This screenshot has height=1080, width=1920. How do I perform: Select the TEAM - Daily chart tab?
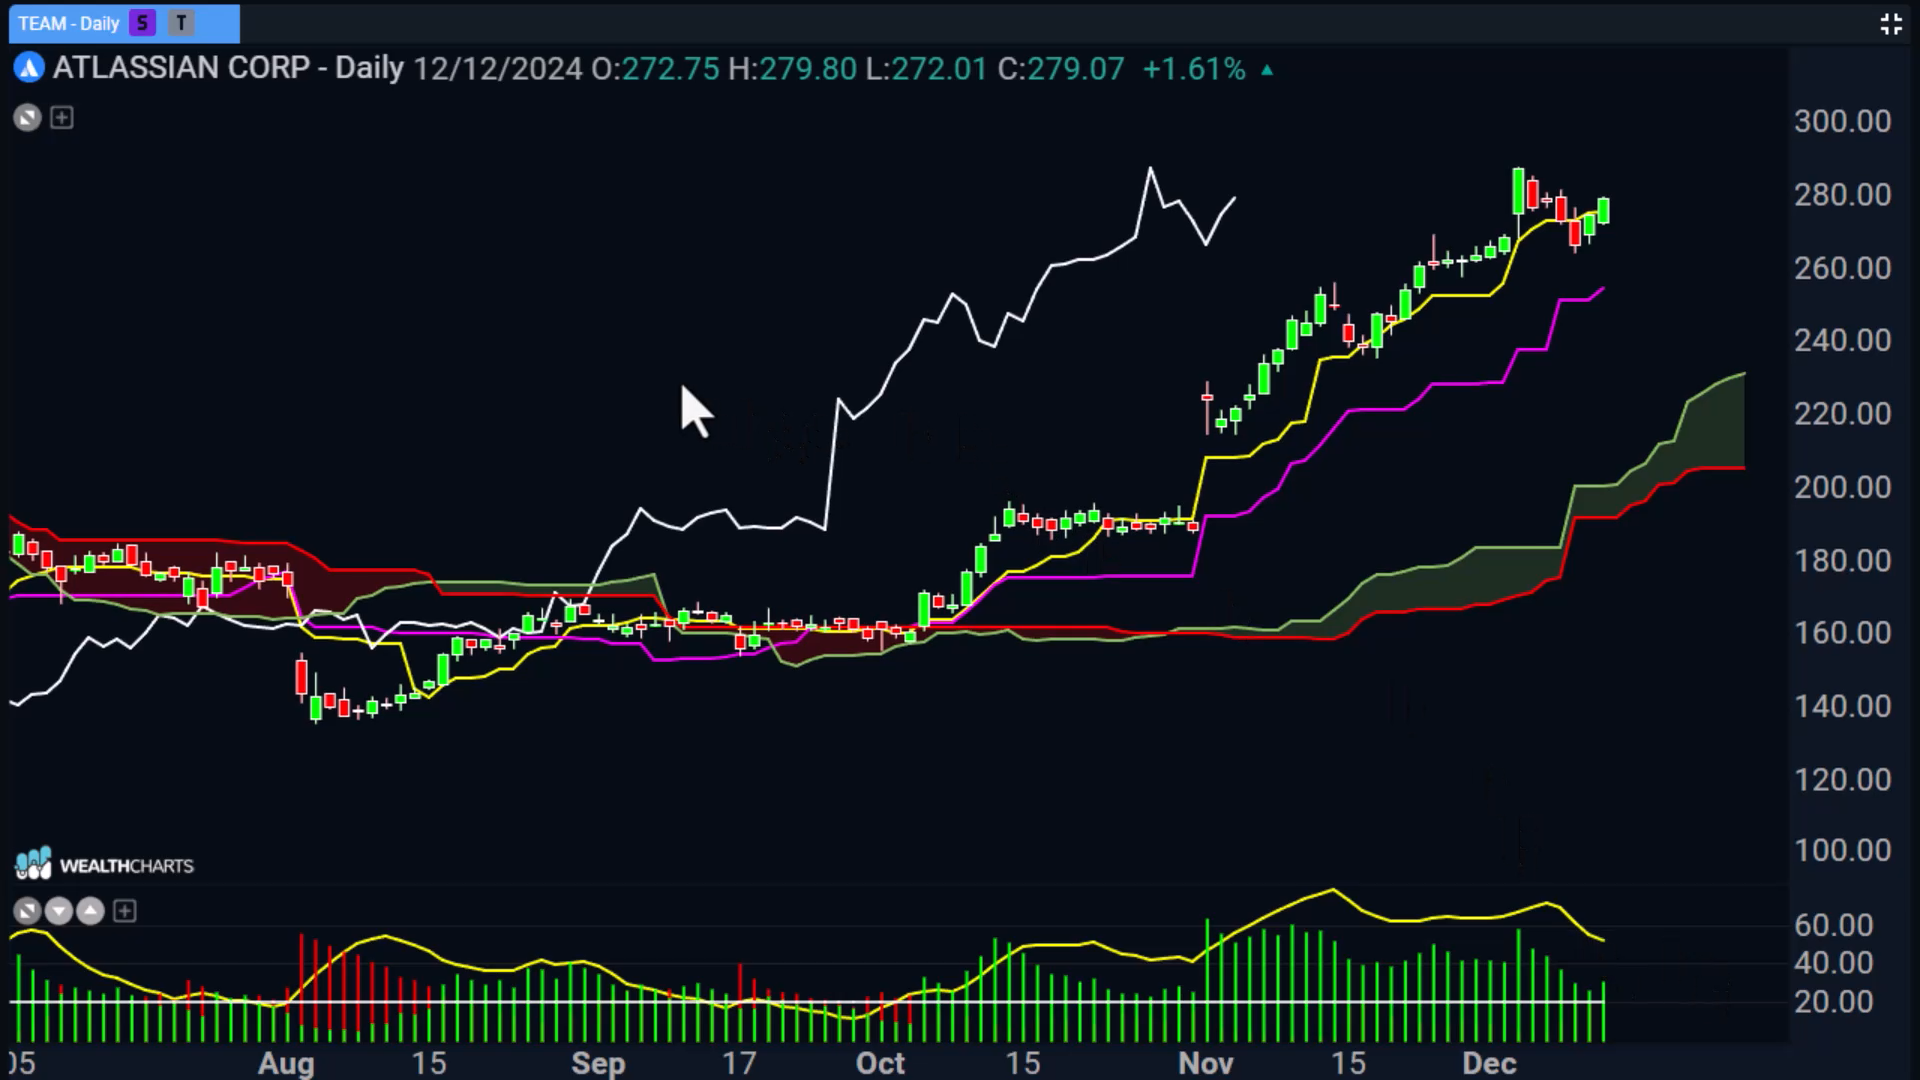(124, 23)
